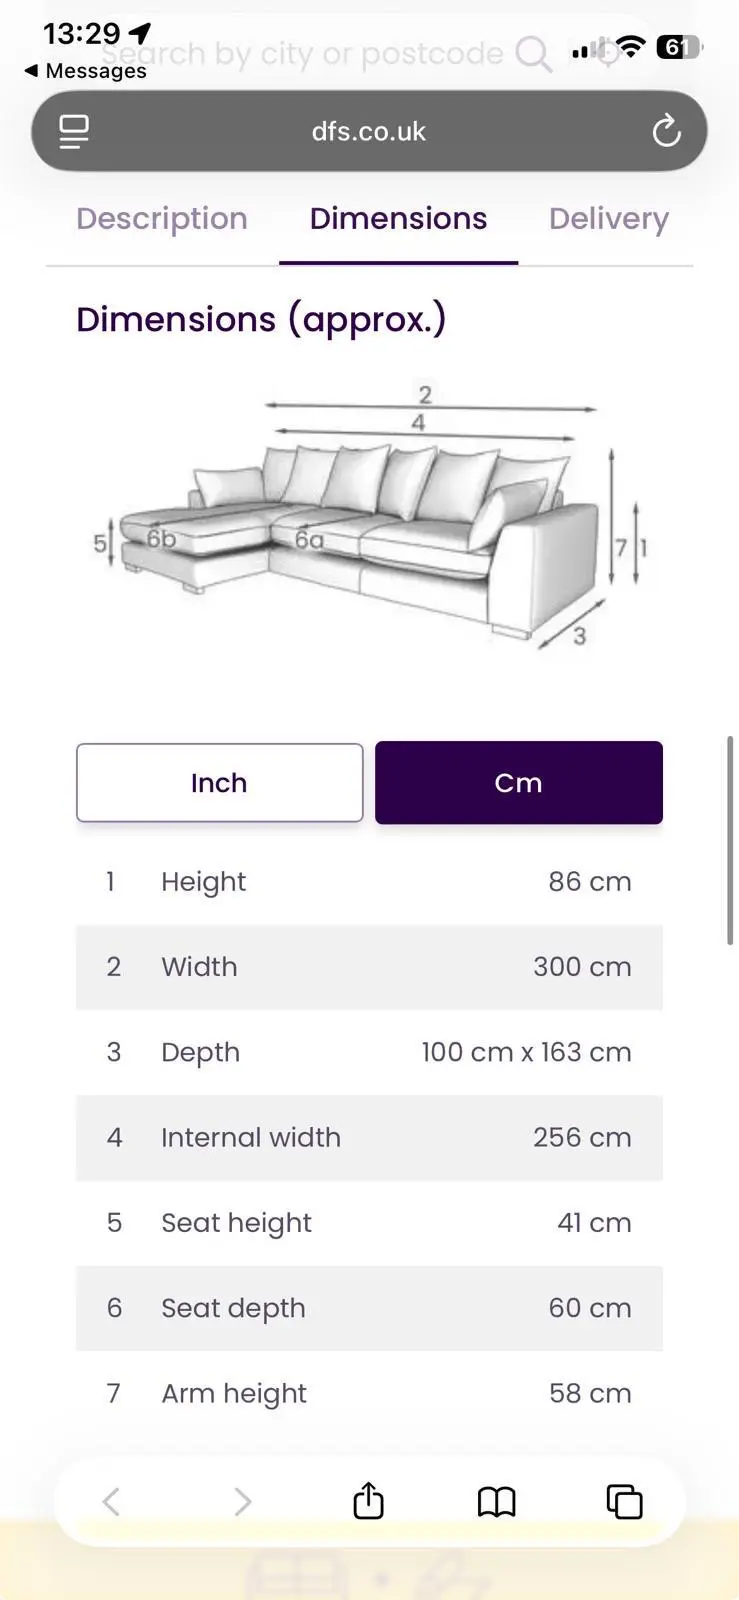Select the Dimensions tab
739x1600 pixels.
click(x=398, y=219)
